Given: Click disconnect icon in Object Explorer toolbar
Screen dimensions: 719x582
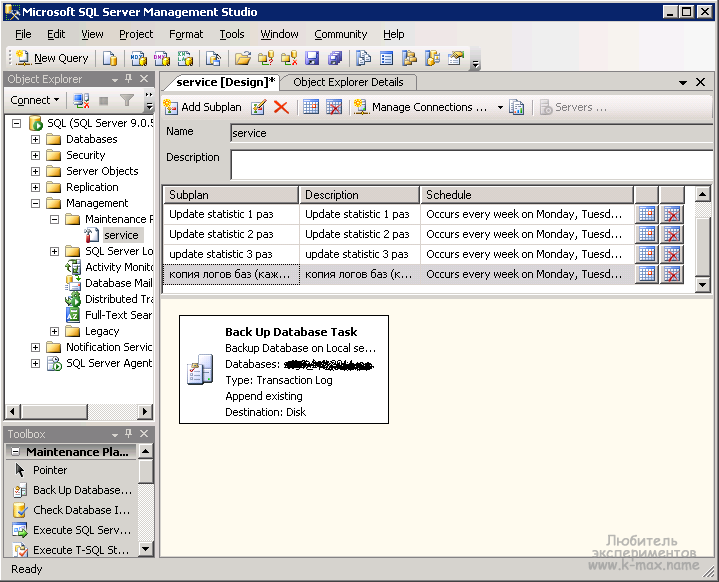Looking at the screenshot, I should tap(81, 100).
